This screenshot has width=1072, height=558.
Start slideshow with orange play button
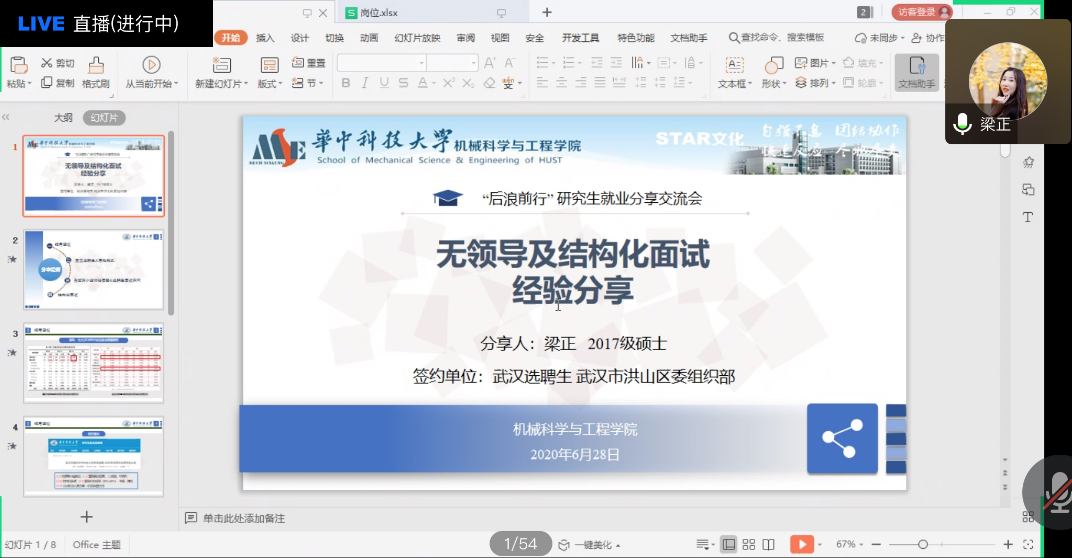click(x=801, y=544)
